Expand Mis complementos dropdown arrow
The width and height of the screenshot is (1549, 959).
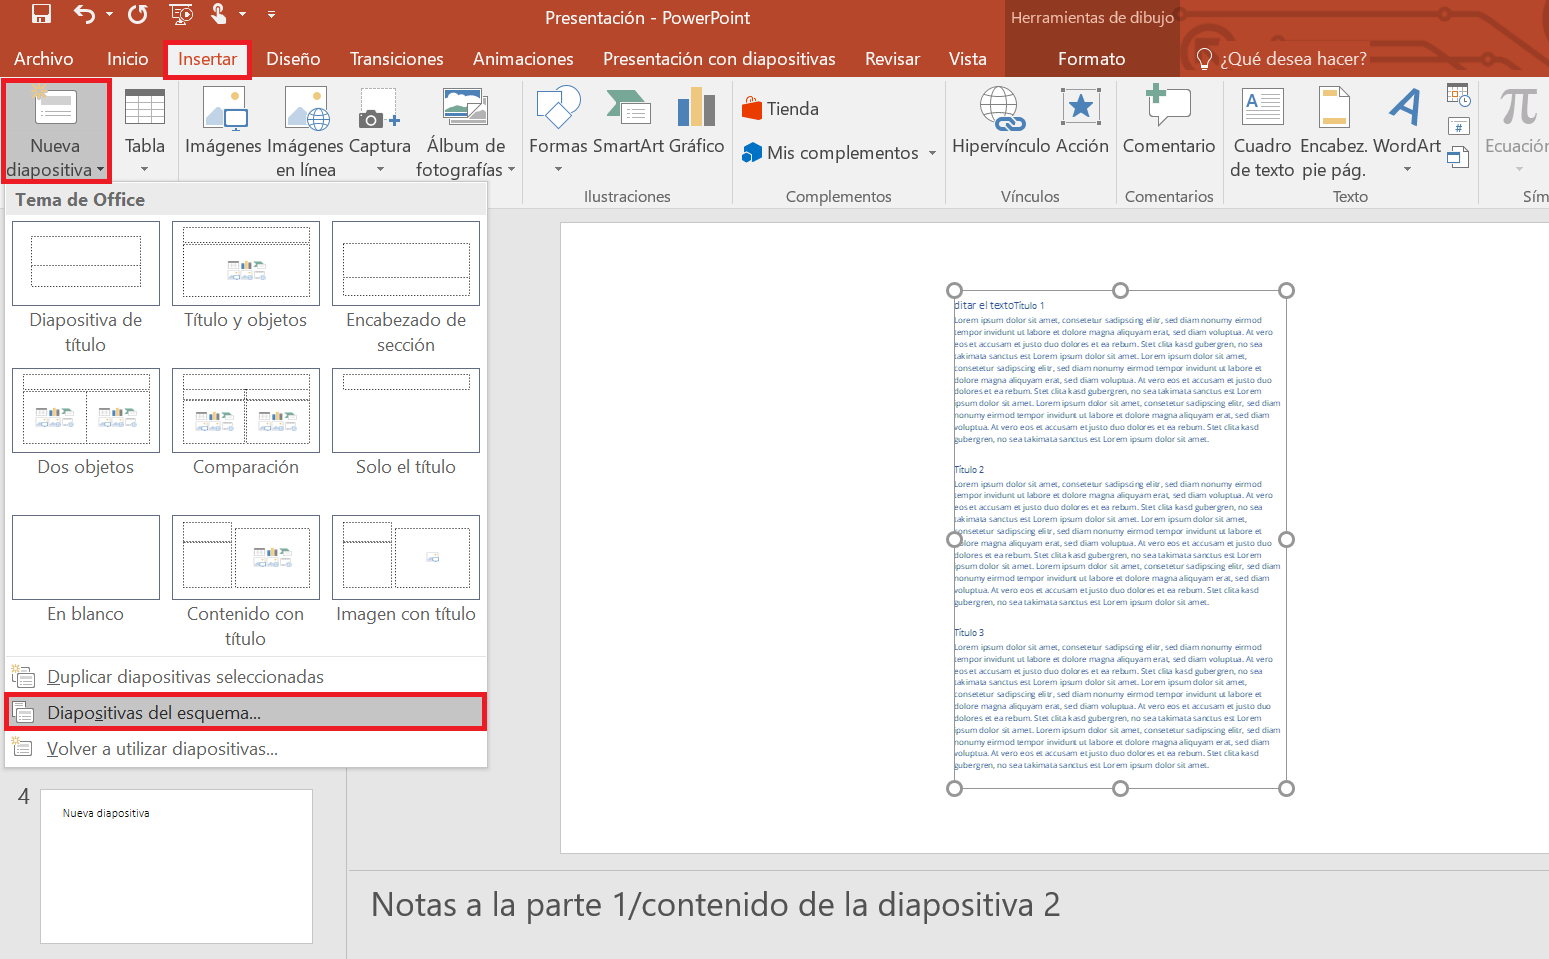(932, 153)
